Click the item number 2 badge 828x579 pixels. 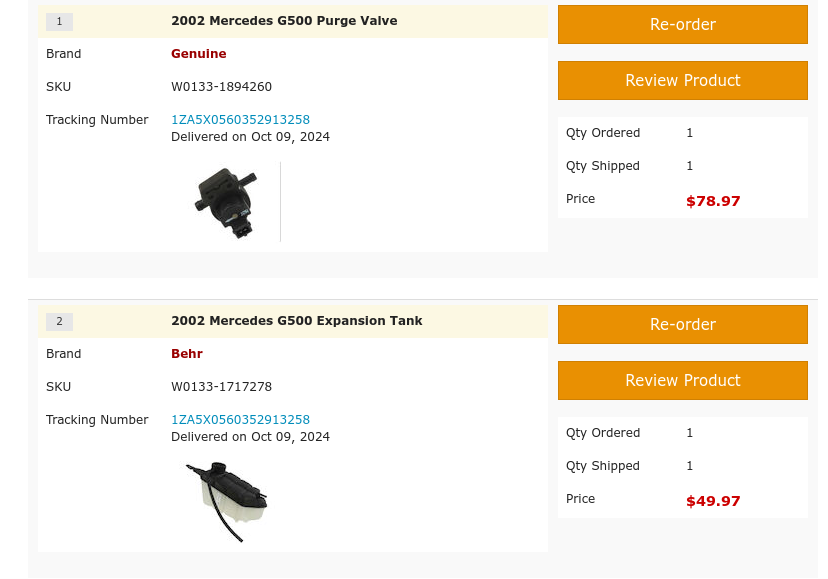(x=59, y=322)
